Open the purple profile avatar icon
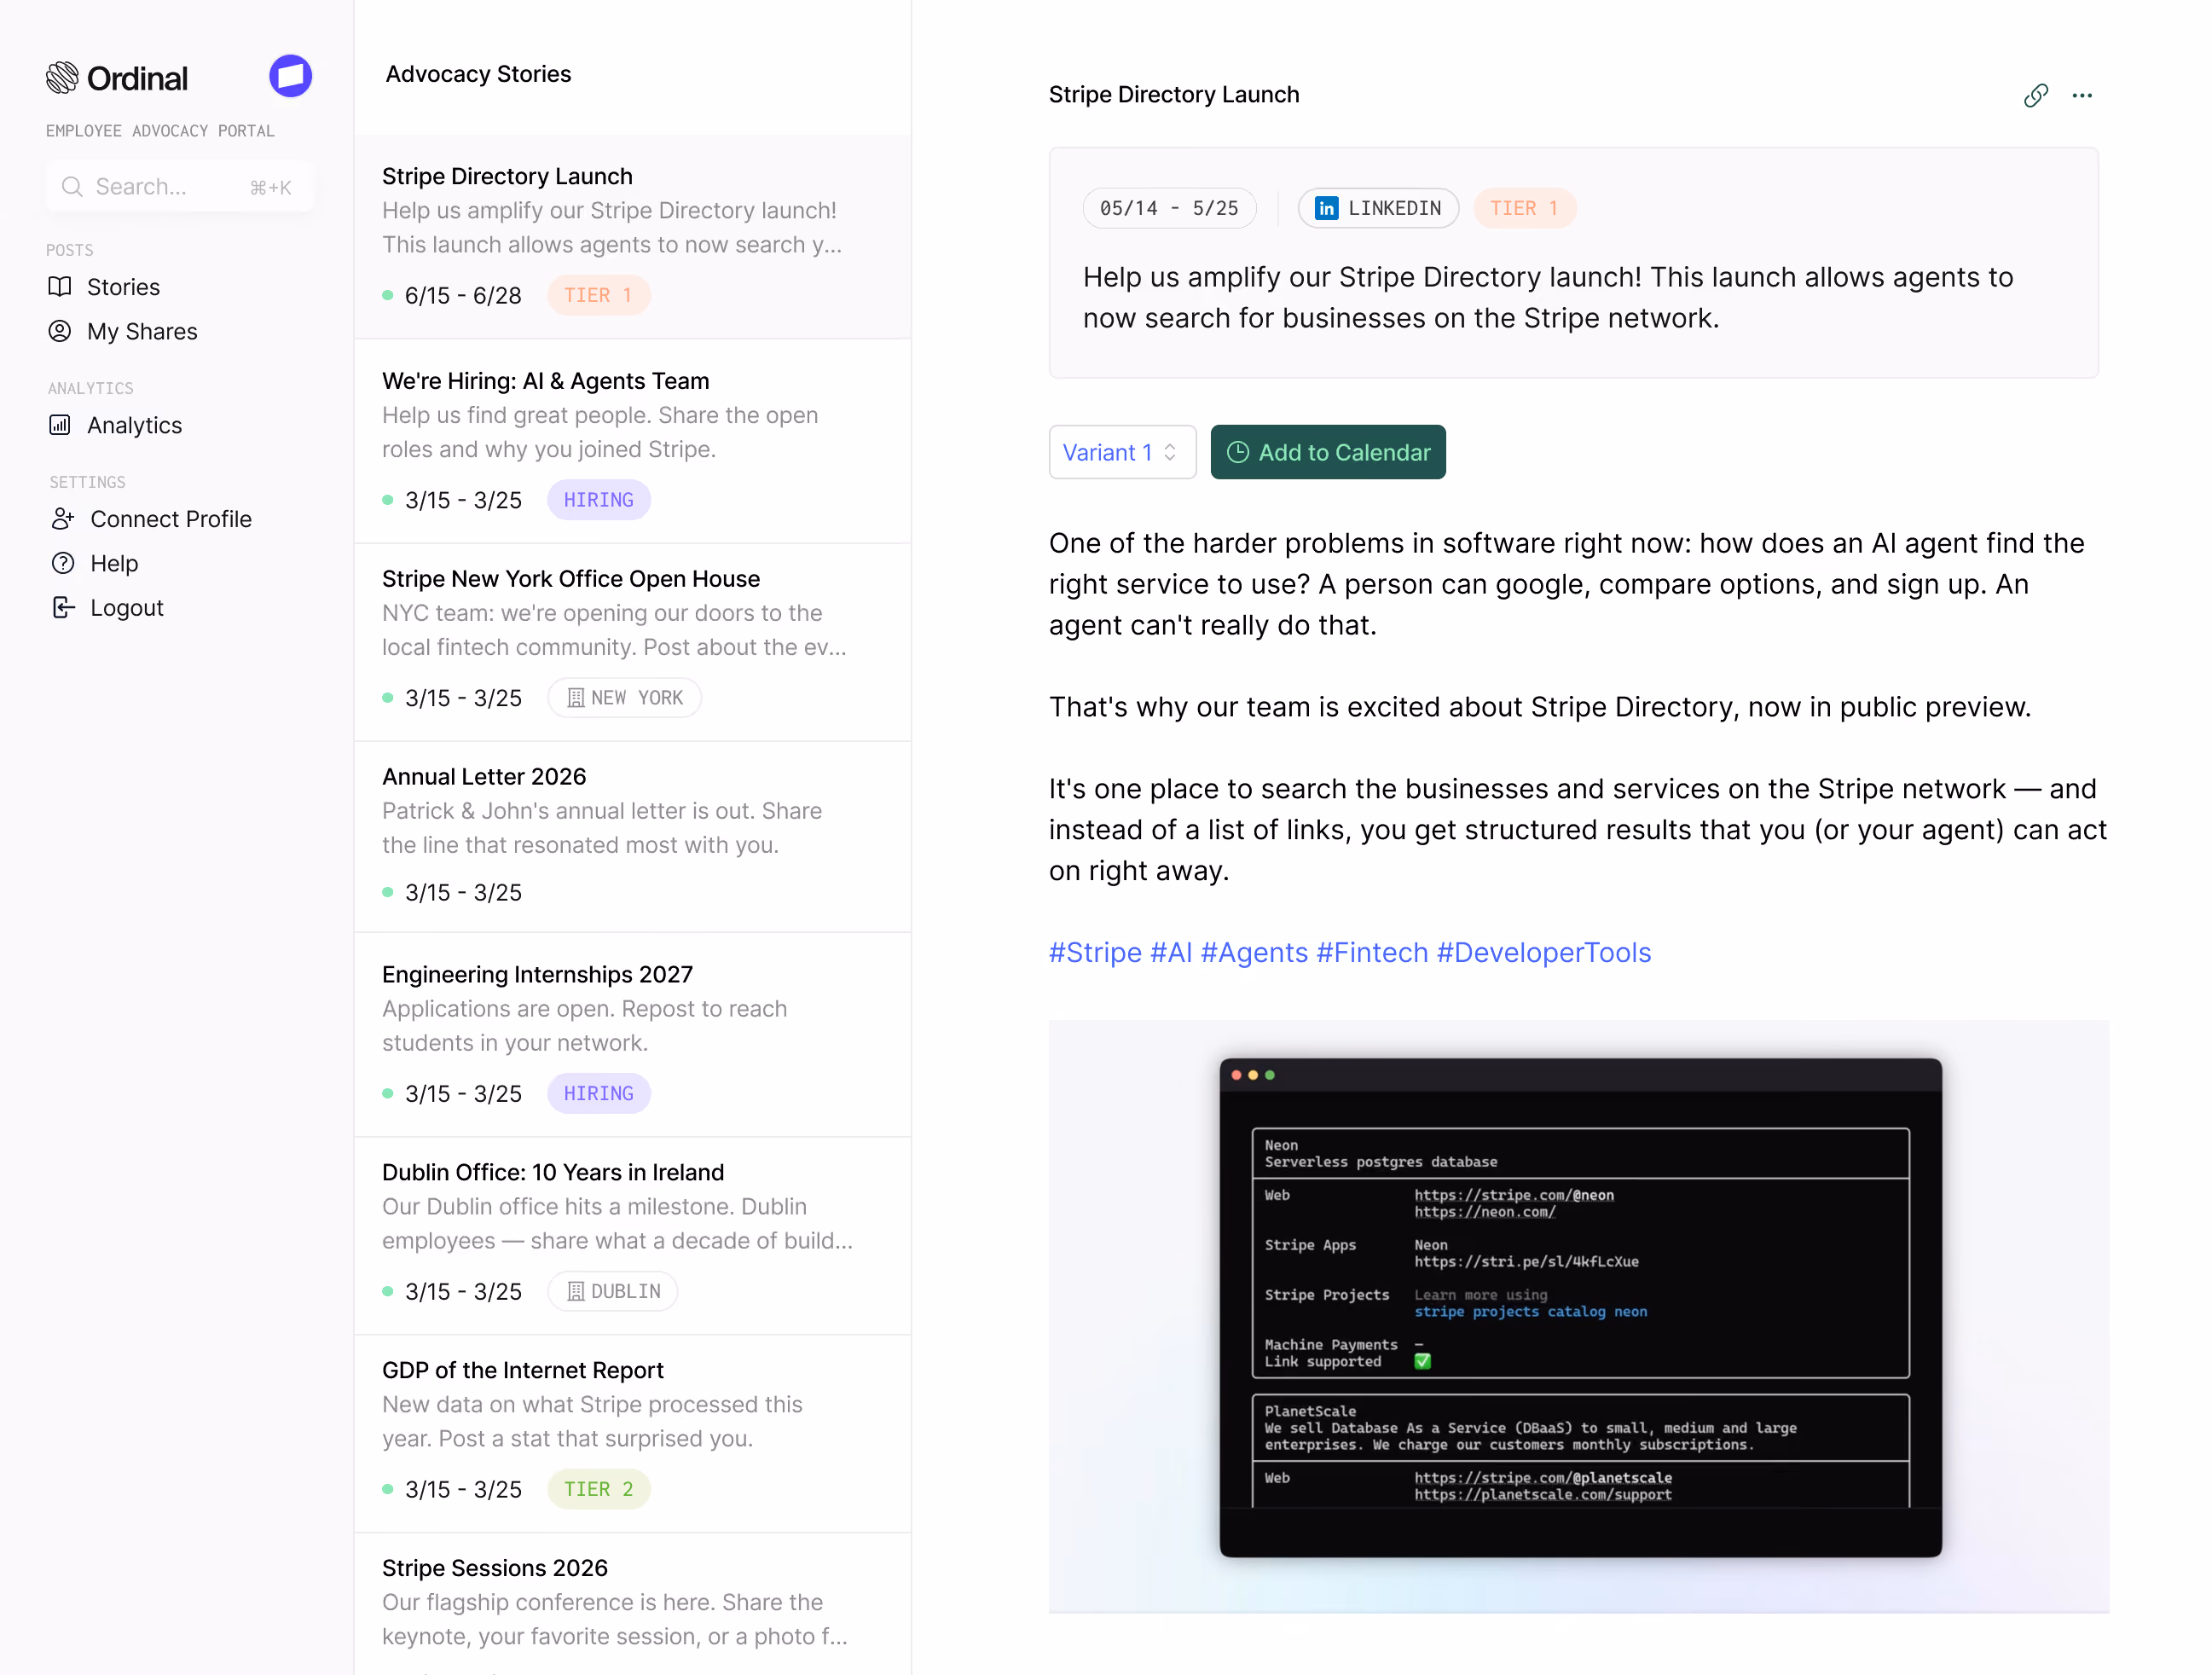 [290, 76]
